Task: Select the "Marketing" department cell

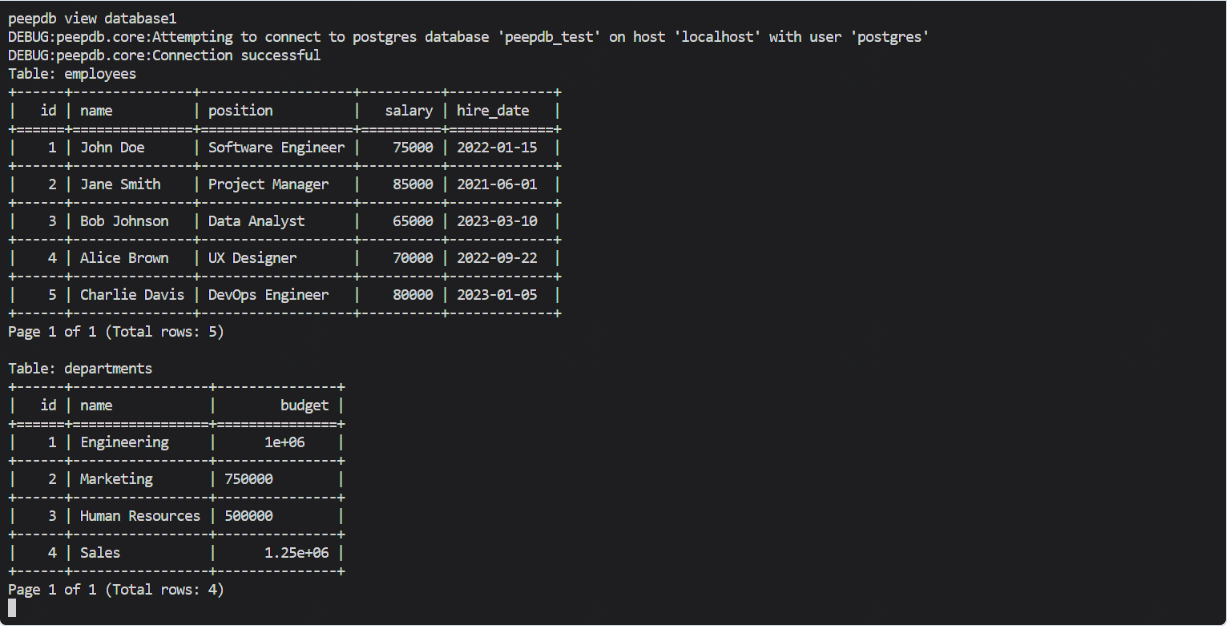Action: [116, 479]
